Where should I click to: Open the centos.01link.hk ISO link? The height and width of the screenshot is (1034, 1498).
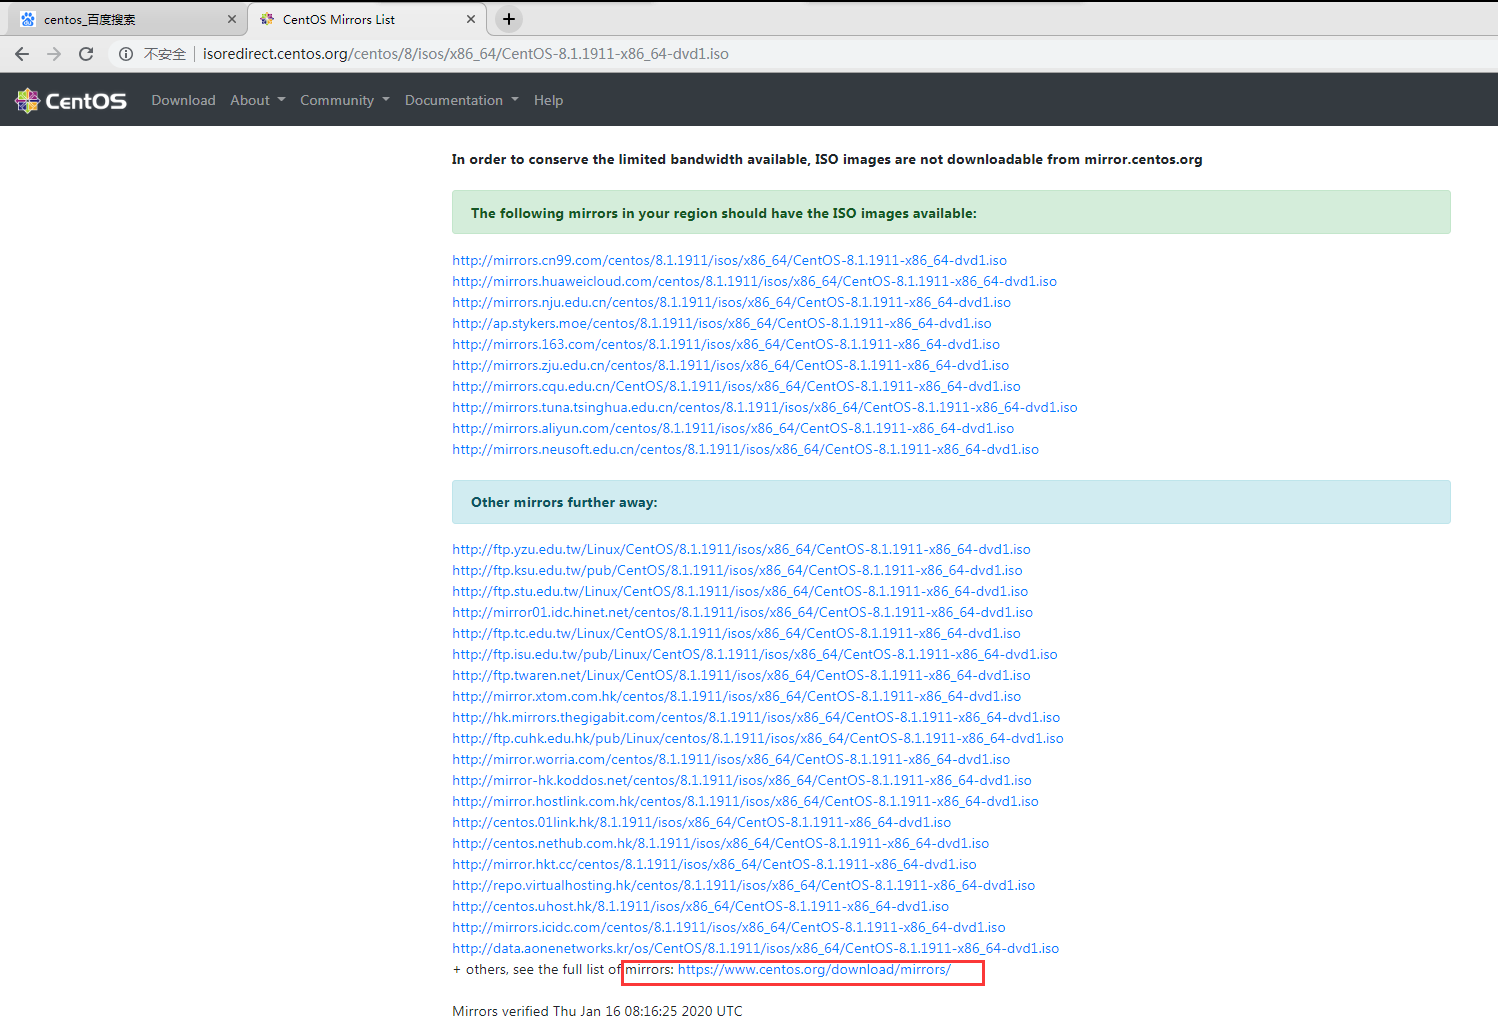coord(701,822)
